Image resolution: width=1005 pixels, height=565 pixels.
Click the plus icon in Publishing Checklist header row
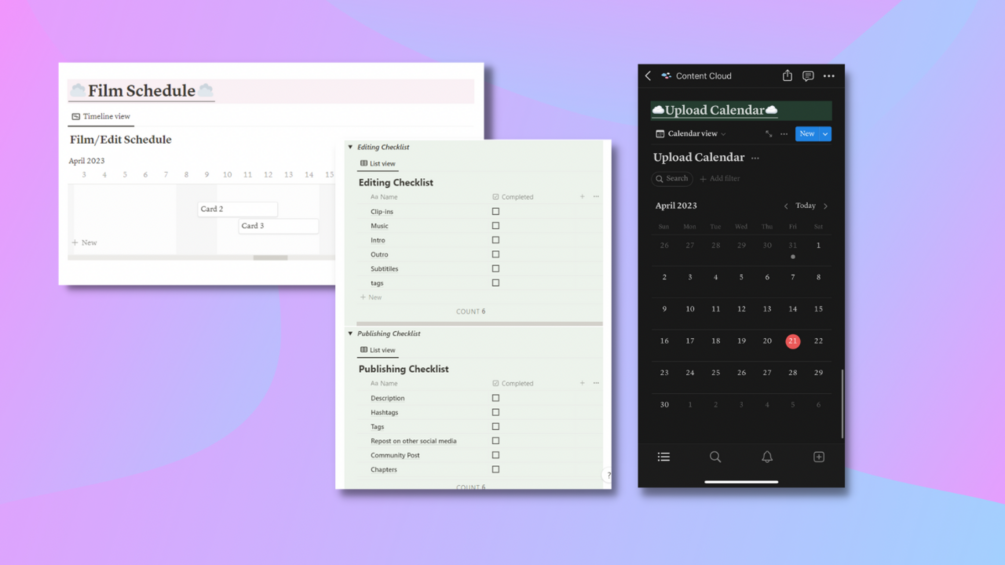click(x=582, y=383)
